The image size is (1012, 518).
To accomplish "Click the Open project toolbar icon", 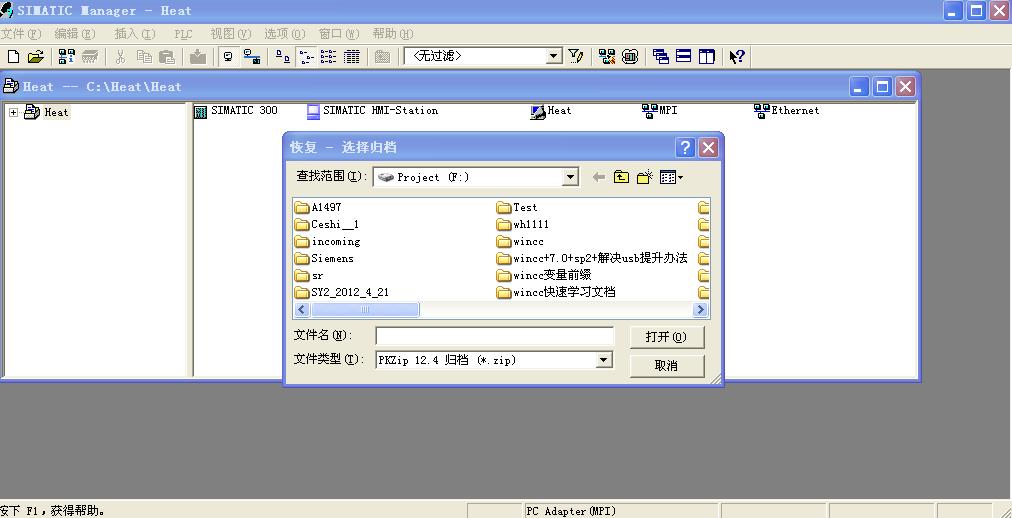I will [35, 57].
